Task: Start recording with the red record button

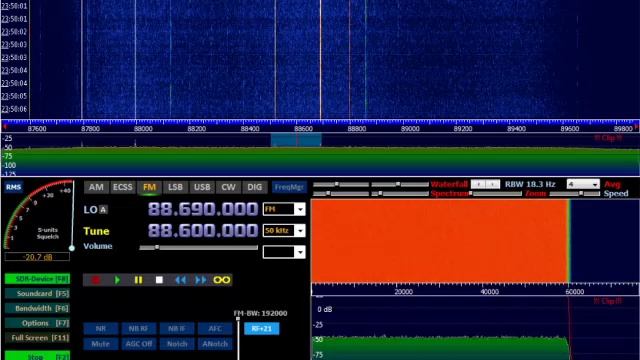Action: point(96,280)
